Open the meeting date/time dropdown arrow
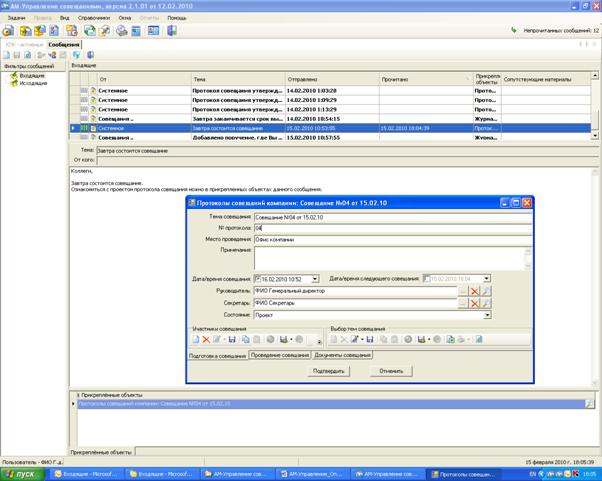 [315, 278]
